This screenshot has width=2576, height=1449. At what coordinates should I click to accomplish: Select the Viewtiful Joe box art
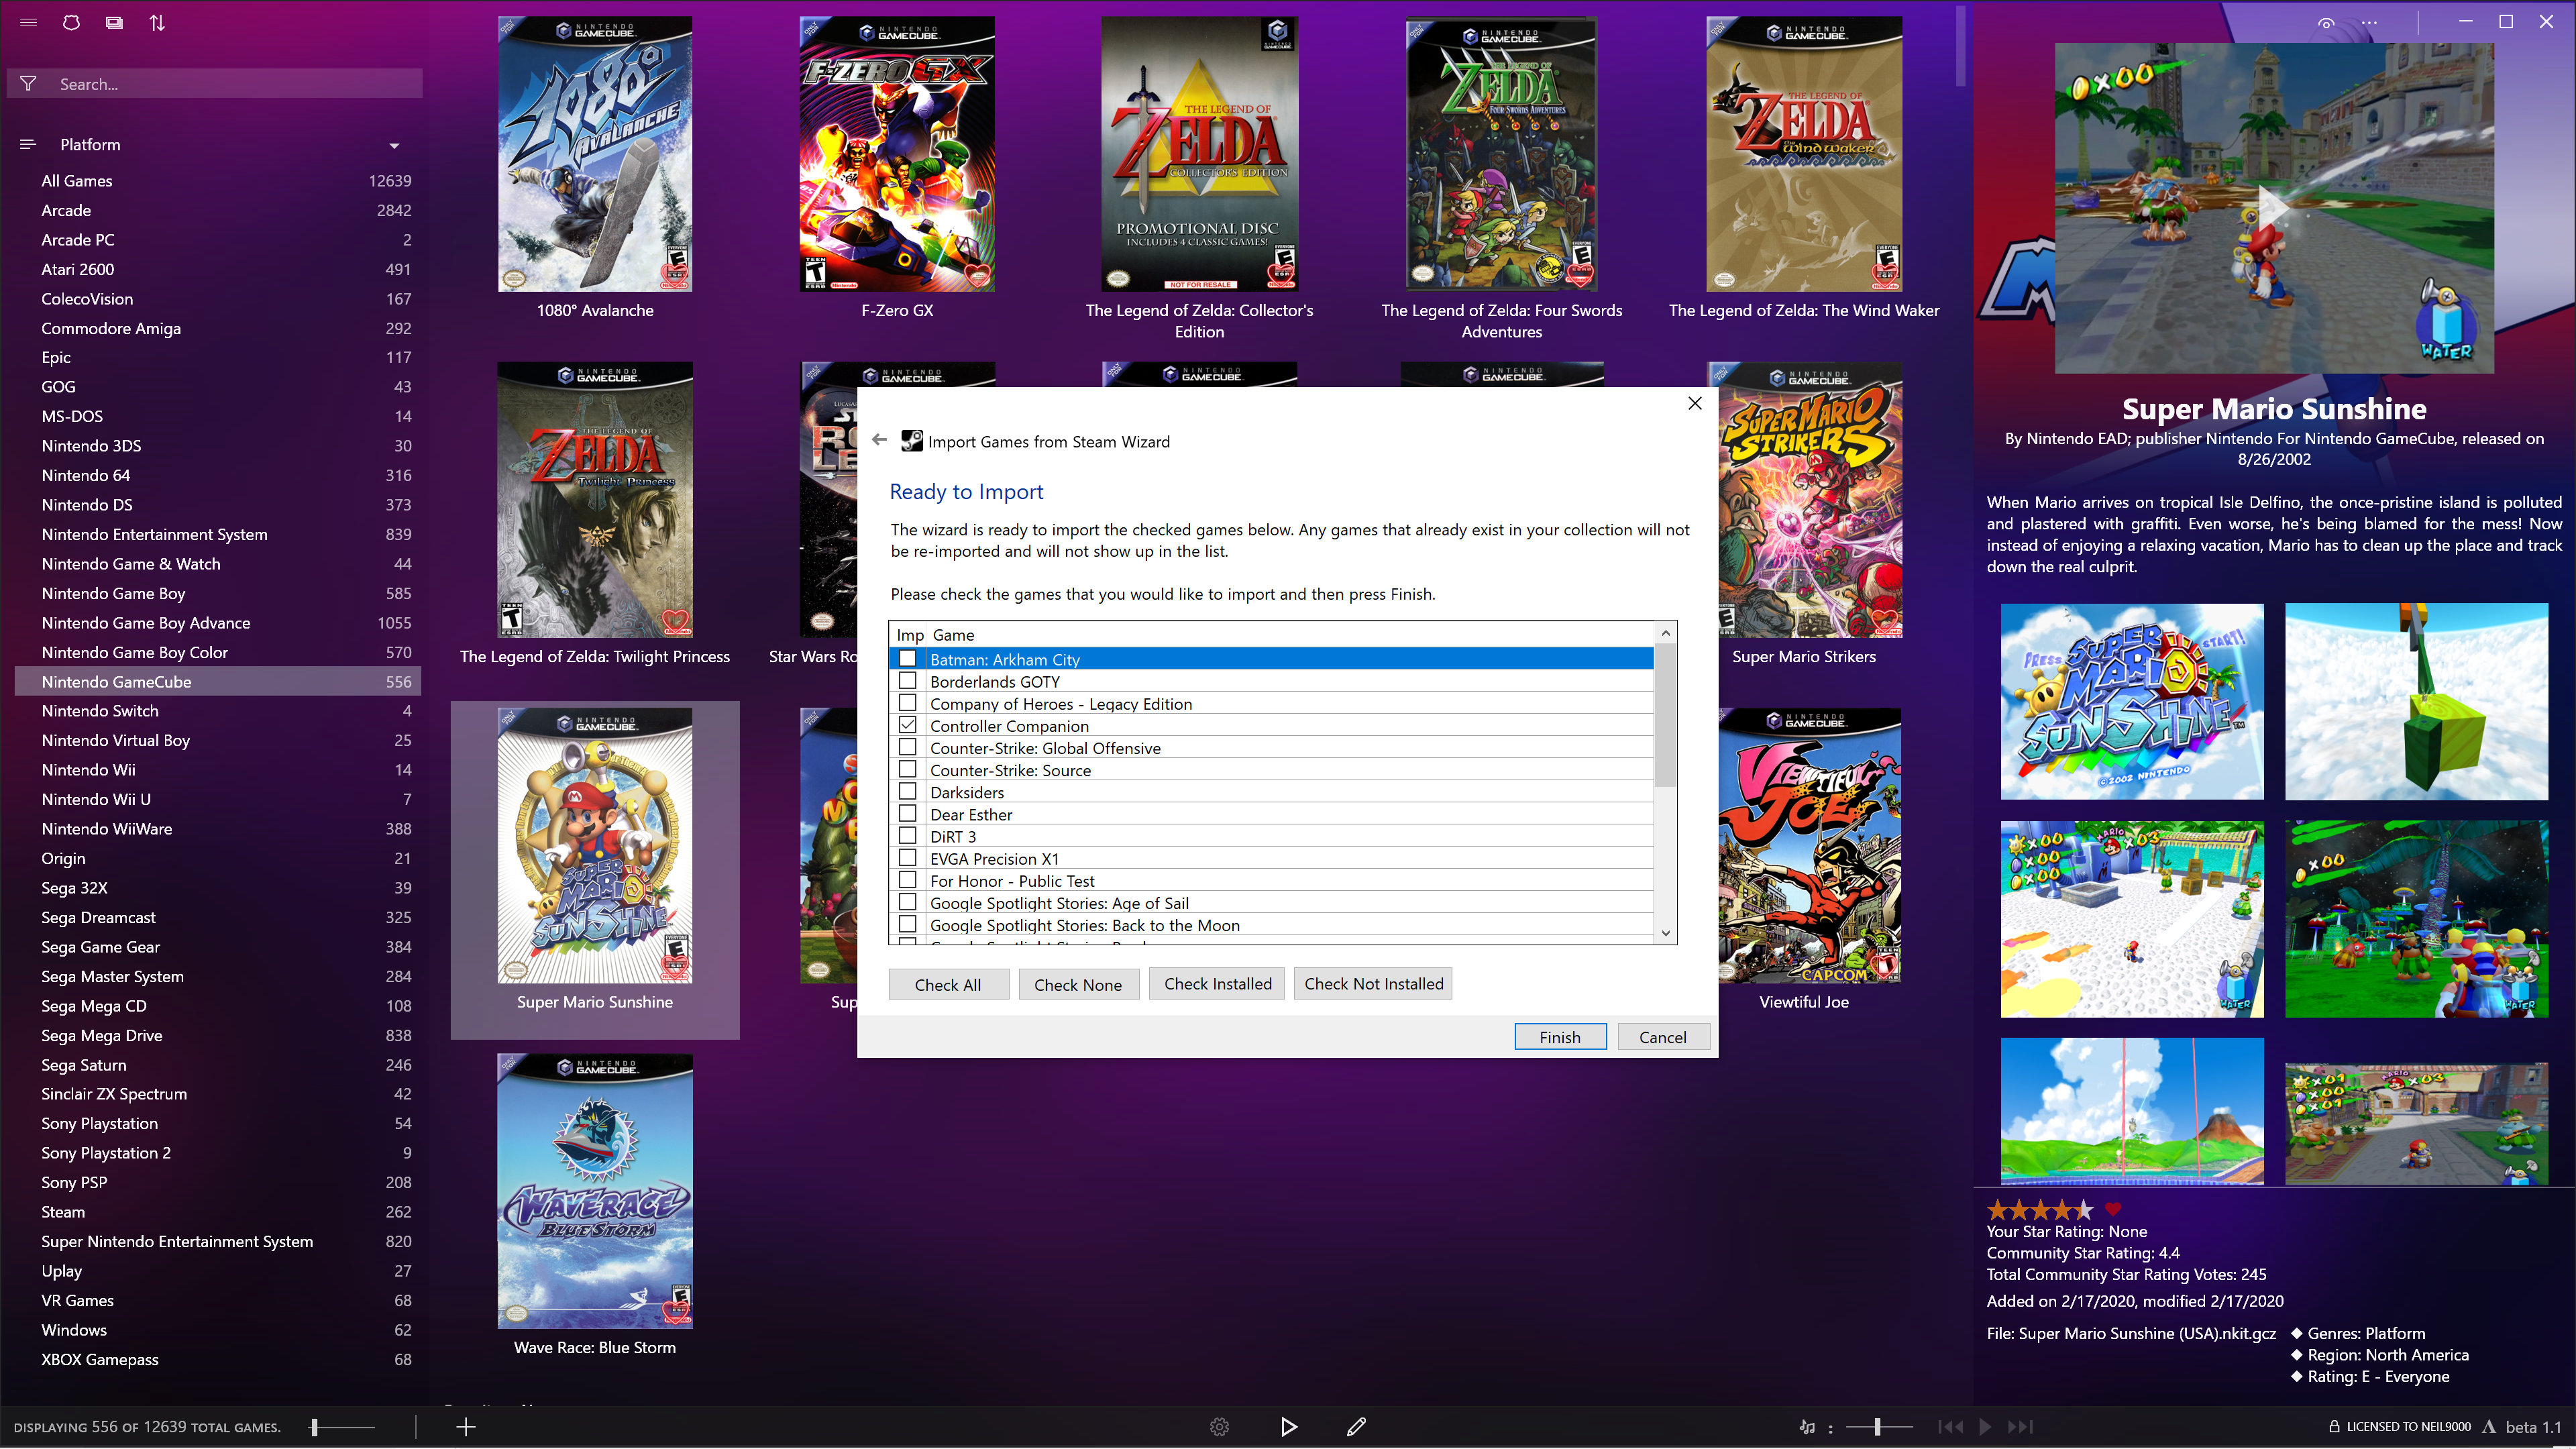pyautogui.click(x=1810, y=846)
